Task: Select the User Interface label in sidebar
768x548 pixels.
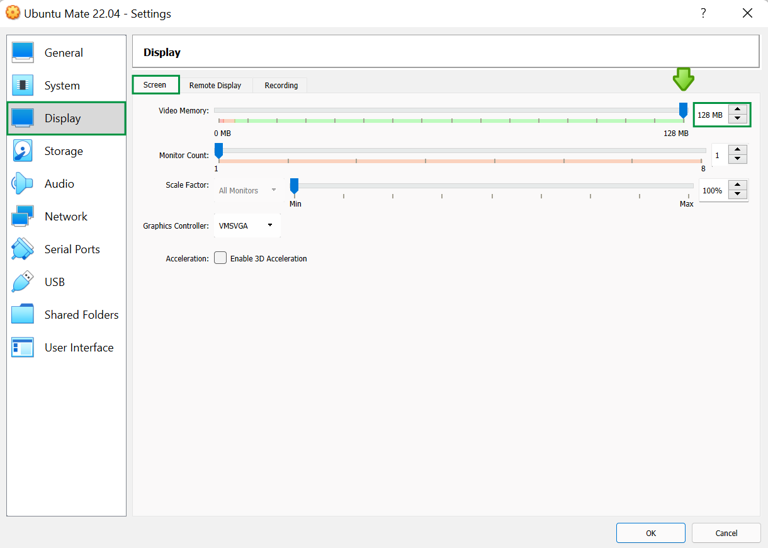Action: coord(79,348)
